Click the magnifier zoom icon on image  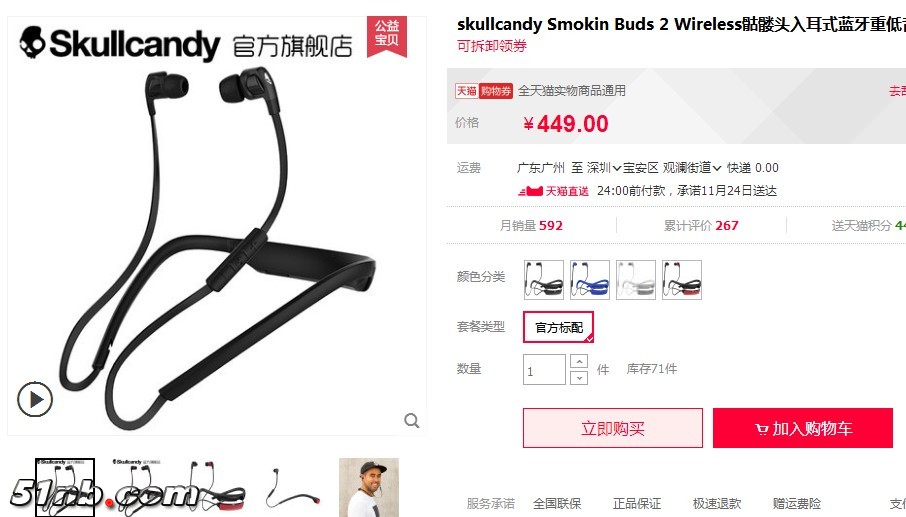411,421
